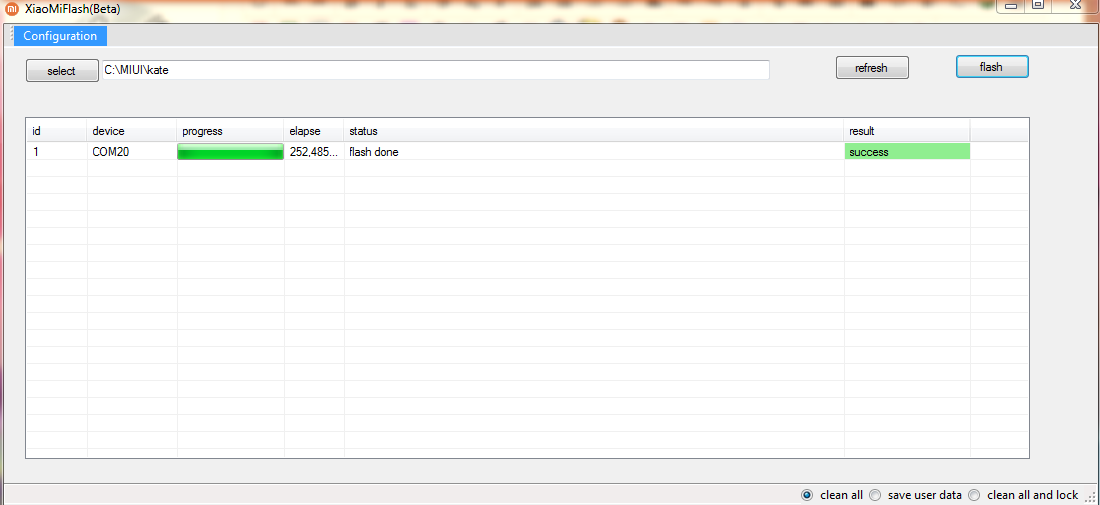Viewport: 1100px width, 505px height.
Task: Click the refresh button
Action: click(x=872, y=68)
